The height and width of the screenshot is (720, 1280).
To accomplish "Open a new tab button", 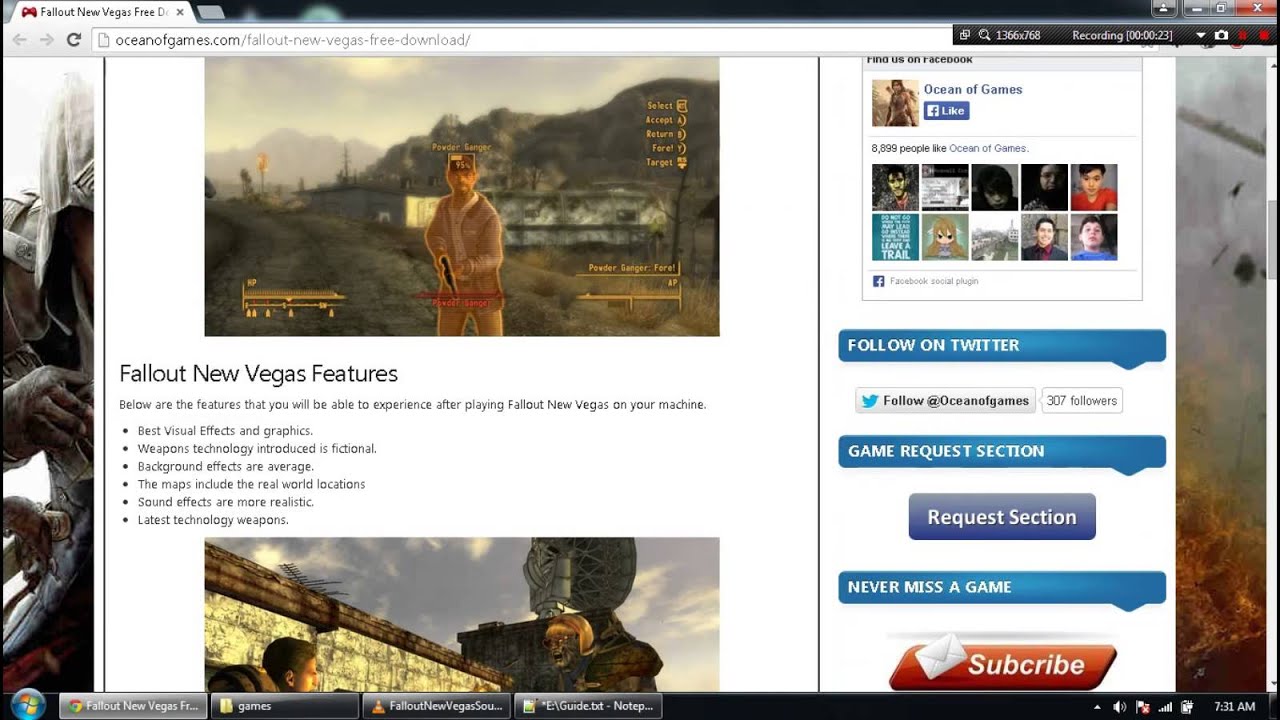I will (210, 12).
